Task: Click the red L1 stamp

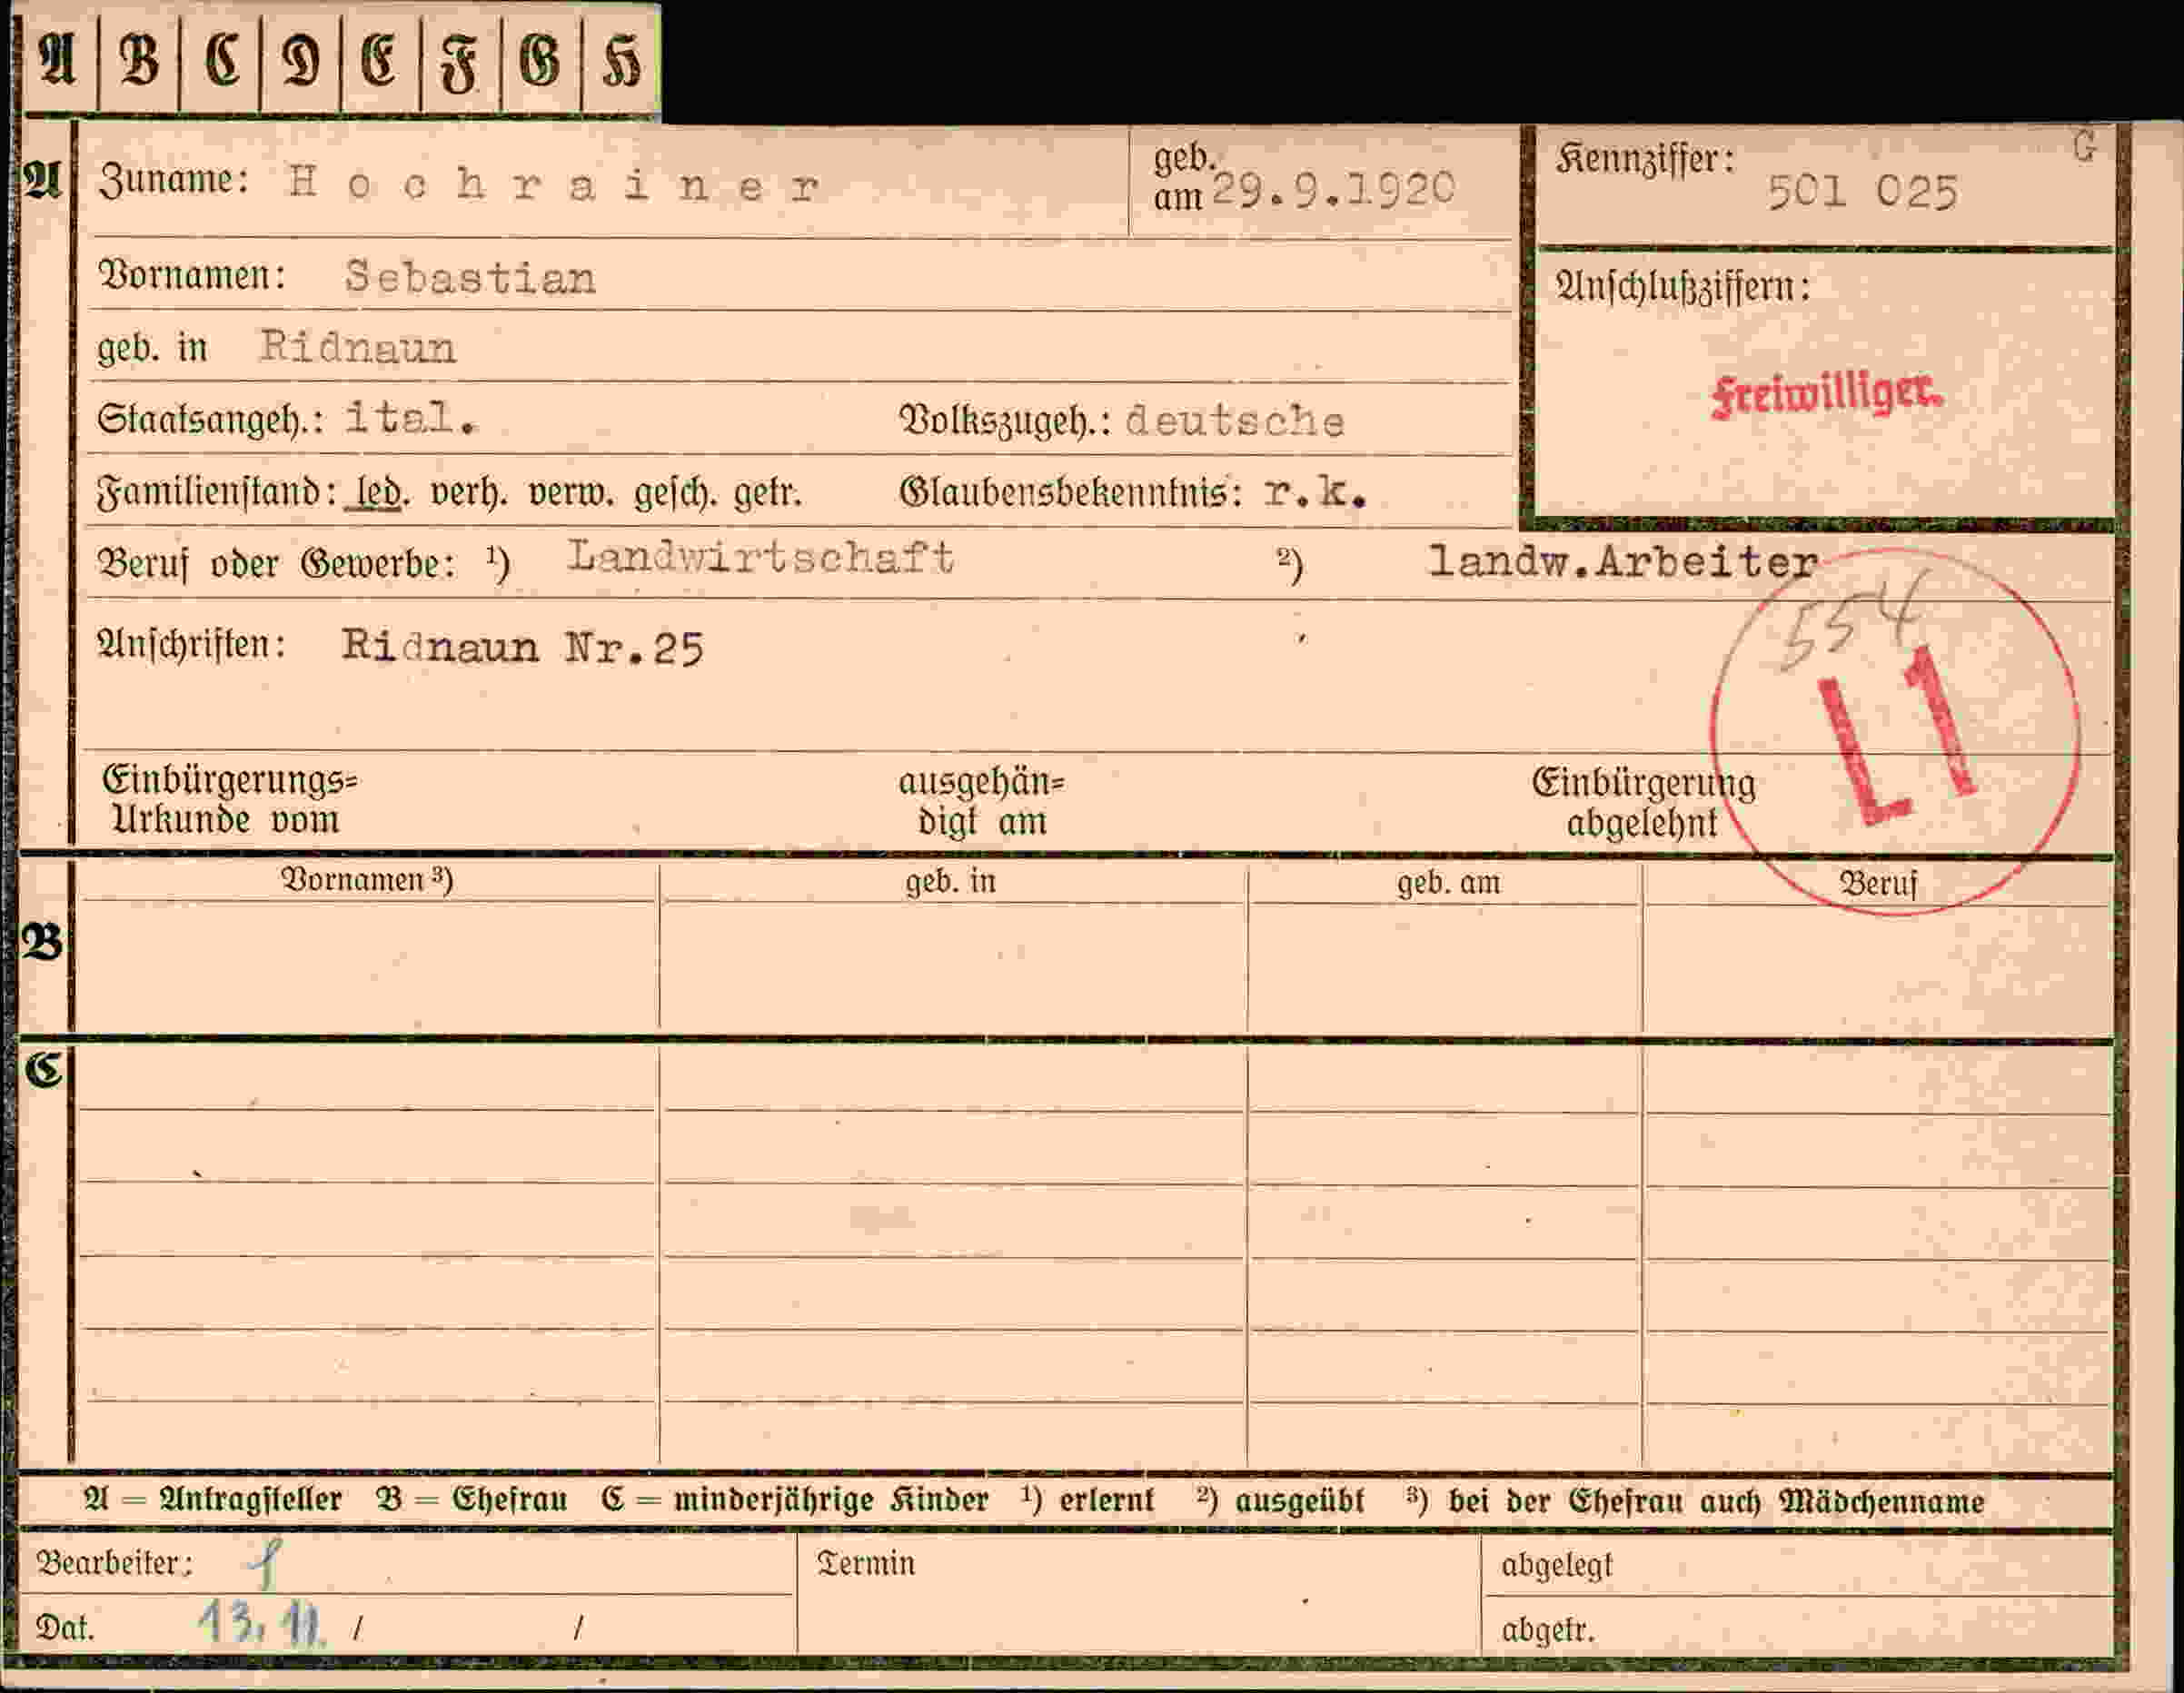Action: tap(1896, 735)
